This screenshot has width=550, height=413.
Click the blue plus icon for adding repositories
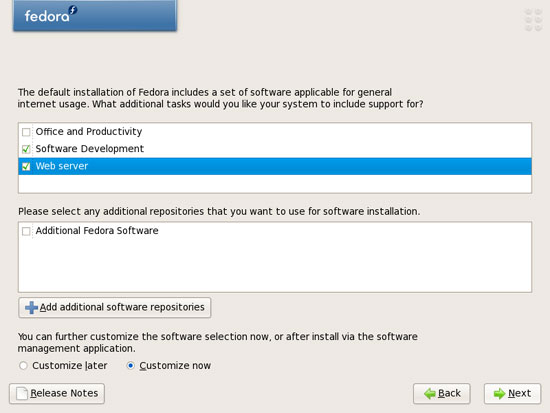click(x=31, y=308)
